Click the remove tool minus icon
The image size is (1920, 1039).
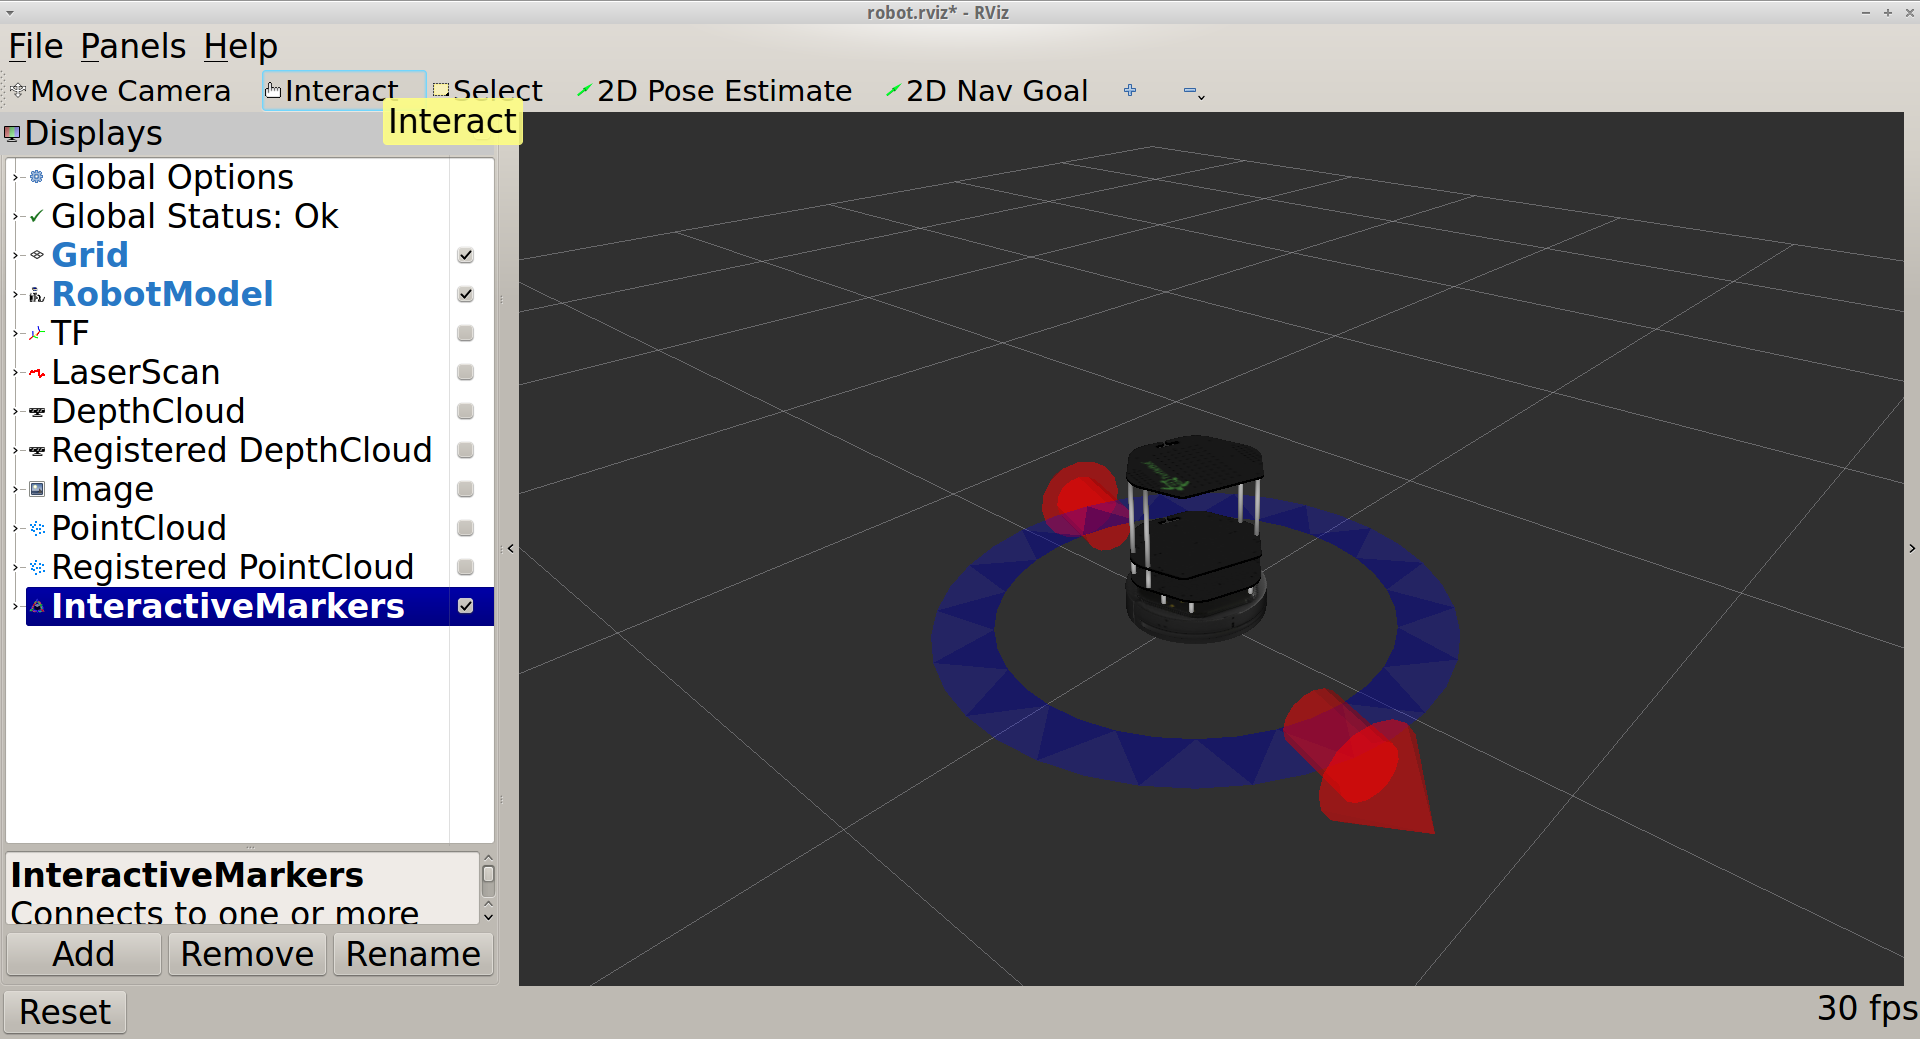tap(1190, 91)
